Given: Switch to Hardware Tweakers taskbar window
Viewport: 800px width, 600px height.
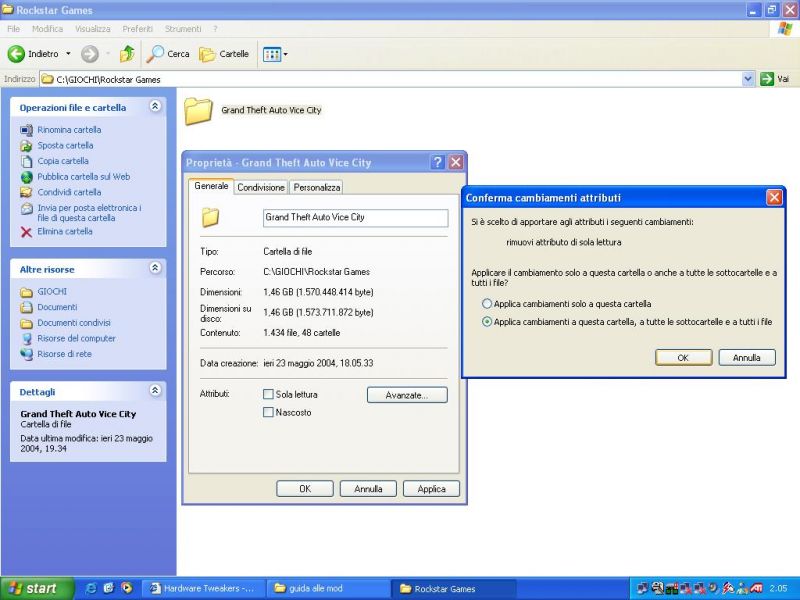Looking at the screenshot, I should (203, 589).
